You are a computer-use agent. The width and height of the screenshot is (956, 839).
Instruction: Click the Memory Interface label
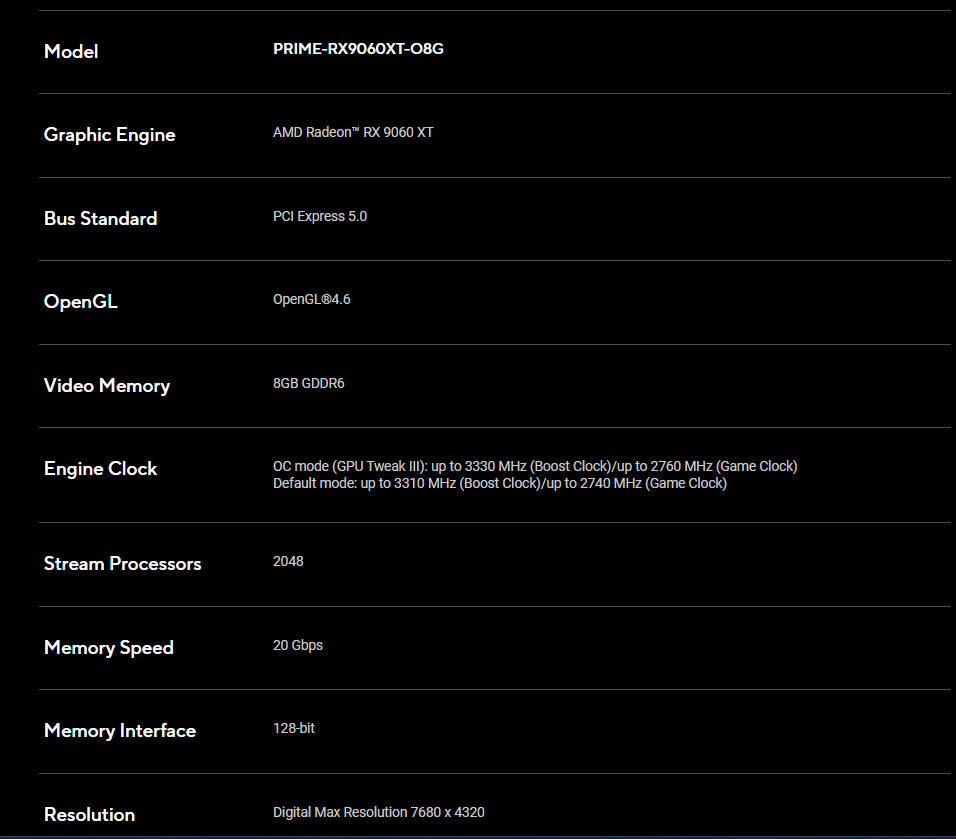[x=119, y=731]
